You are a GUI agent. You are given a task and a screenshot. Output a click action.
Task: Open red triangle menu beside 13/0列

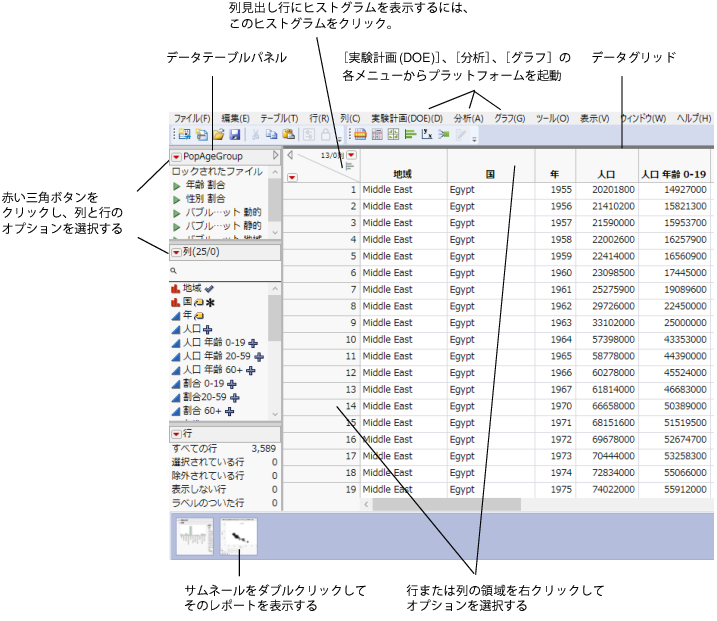tap(351, 155)
